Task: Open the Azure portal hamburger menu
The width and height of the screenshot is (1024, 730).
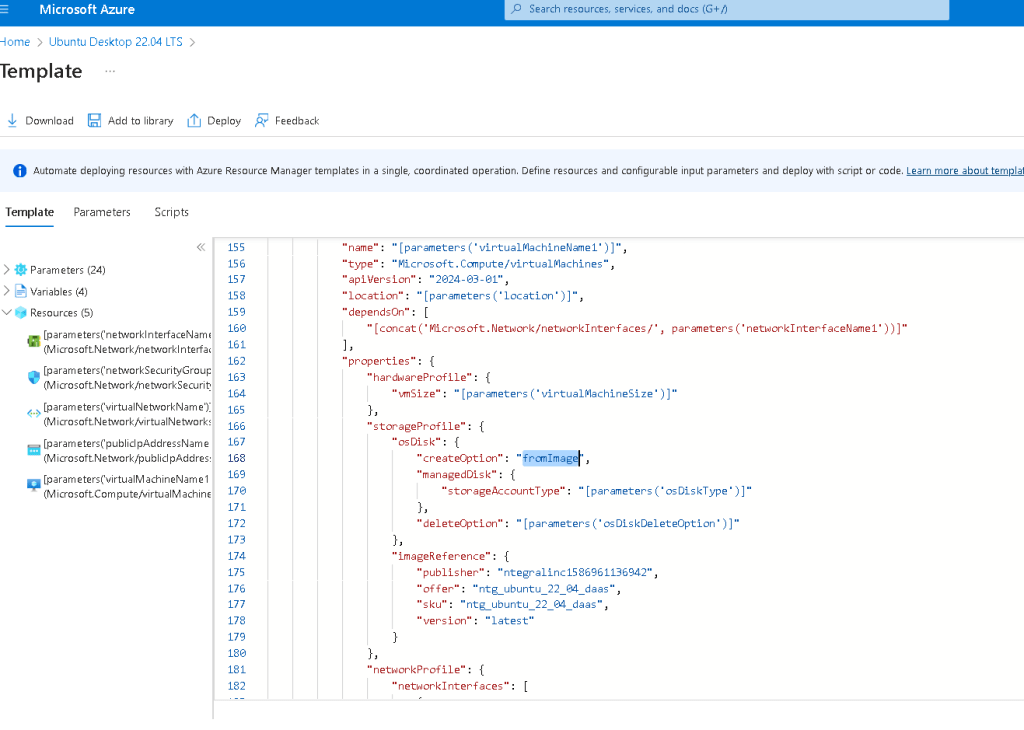Action: [x=4, y=9]
